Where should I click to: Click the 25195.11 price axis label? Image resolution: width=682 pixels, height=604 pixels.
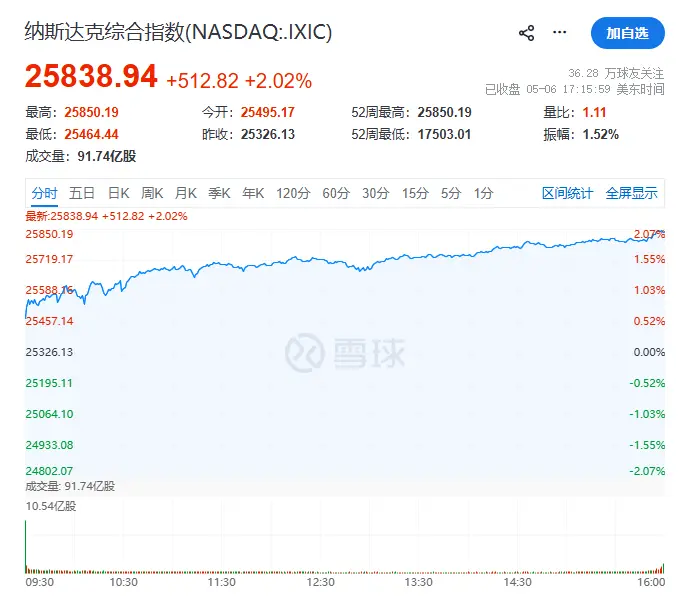(x=49, y=383)
